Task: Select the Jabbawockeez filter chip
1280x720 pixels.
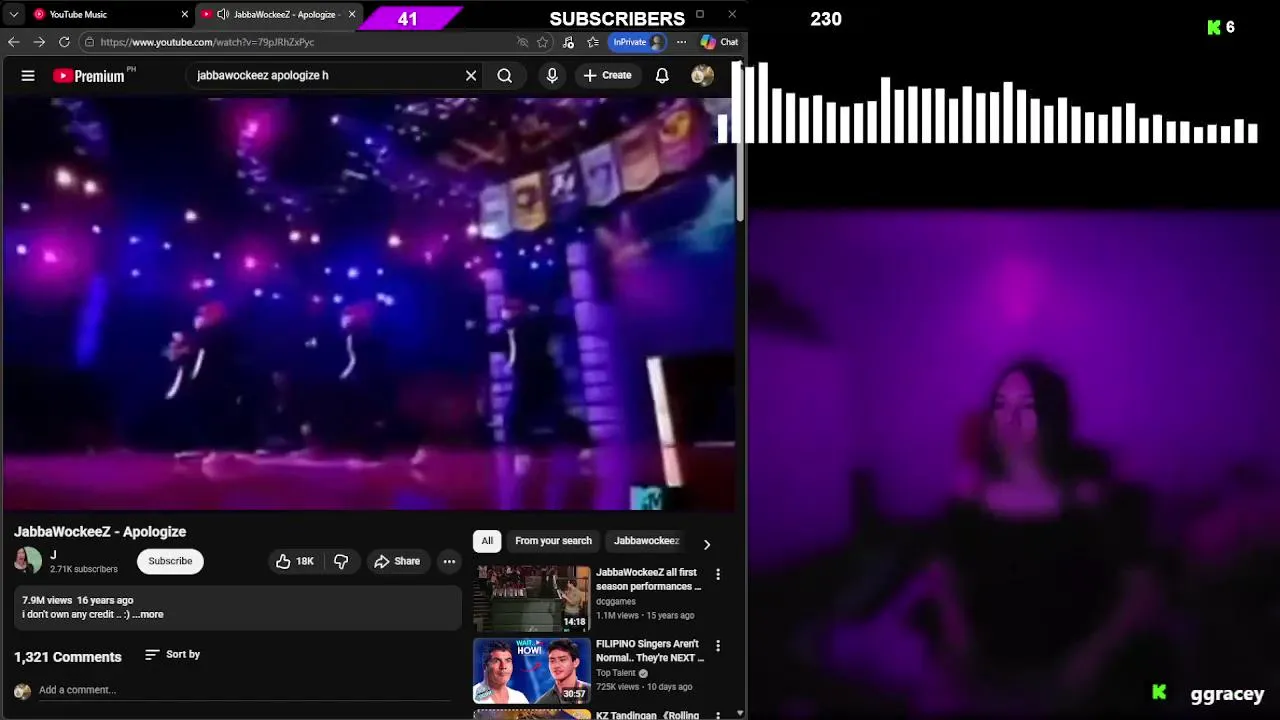Action: click(646, 541)
